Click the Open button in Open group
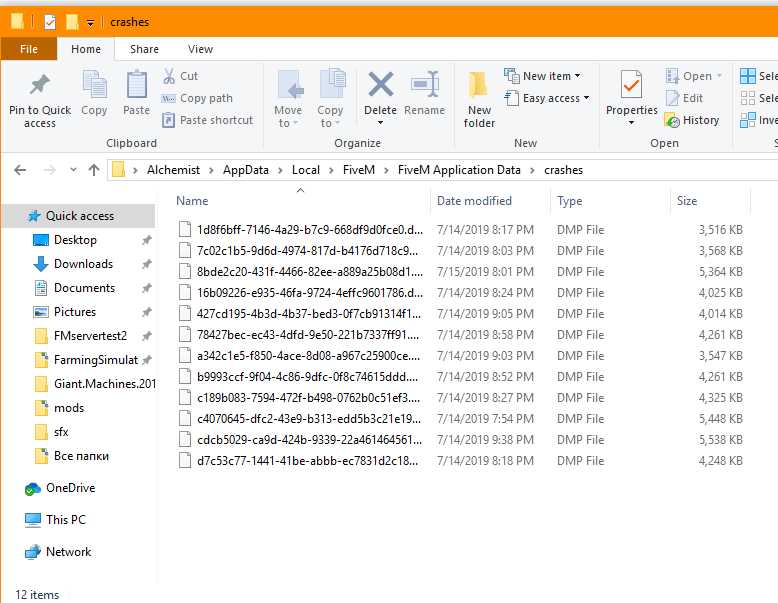778x603 pixels. (694, 76)
